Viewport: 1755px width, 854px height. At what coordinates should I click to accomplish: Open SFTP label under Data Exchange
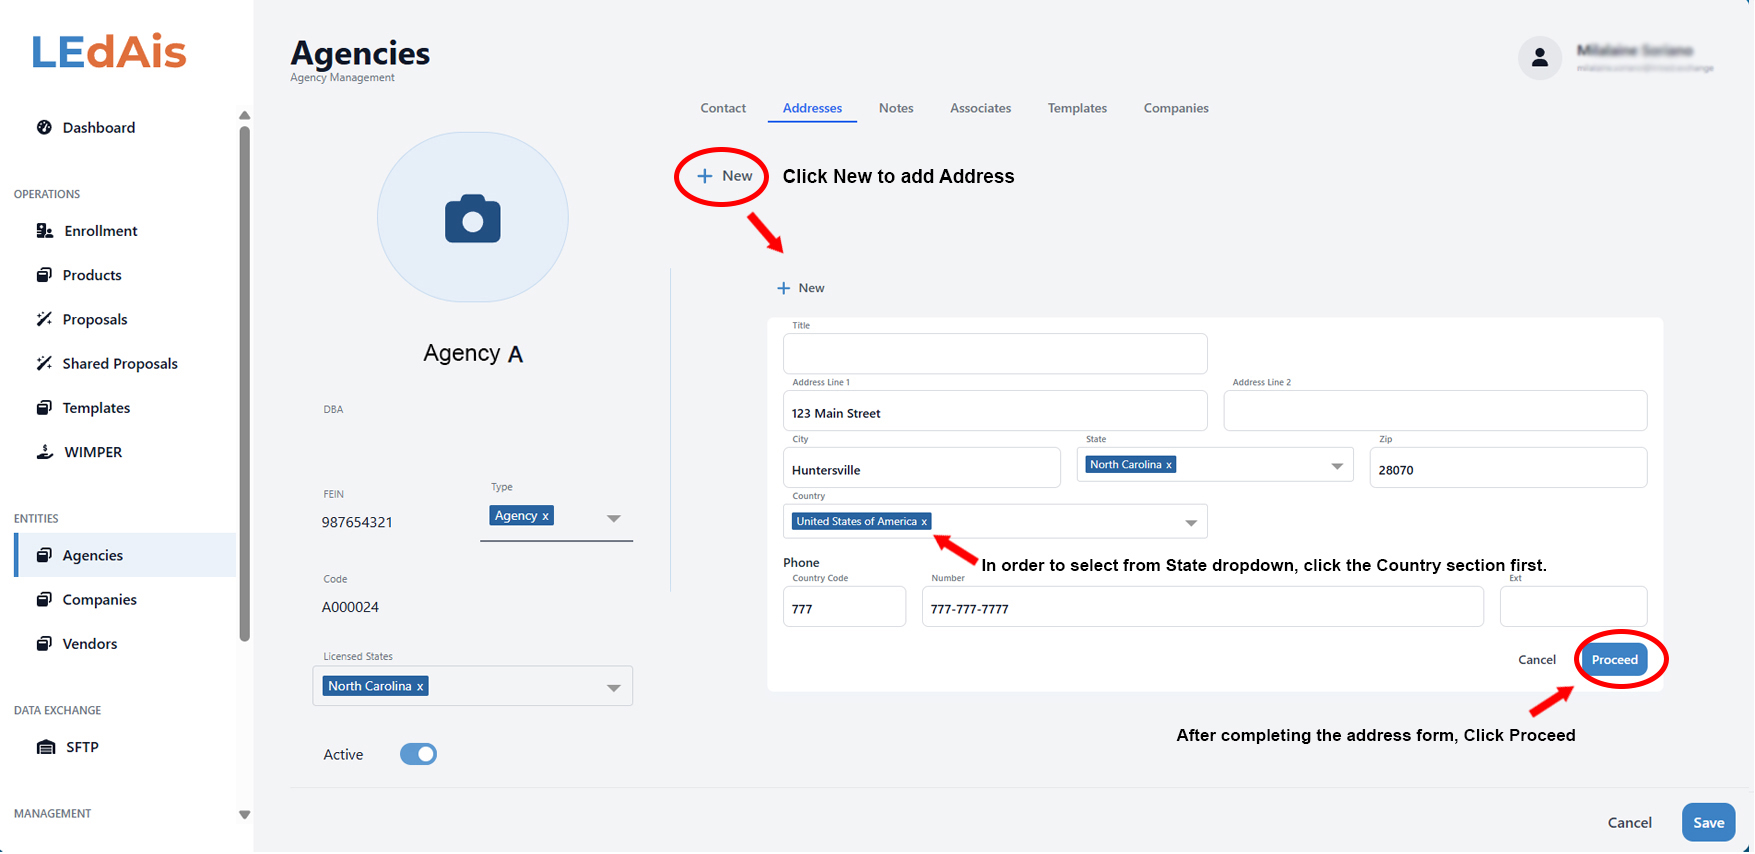[82, 747]
